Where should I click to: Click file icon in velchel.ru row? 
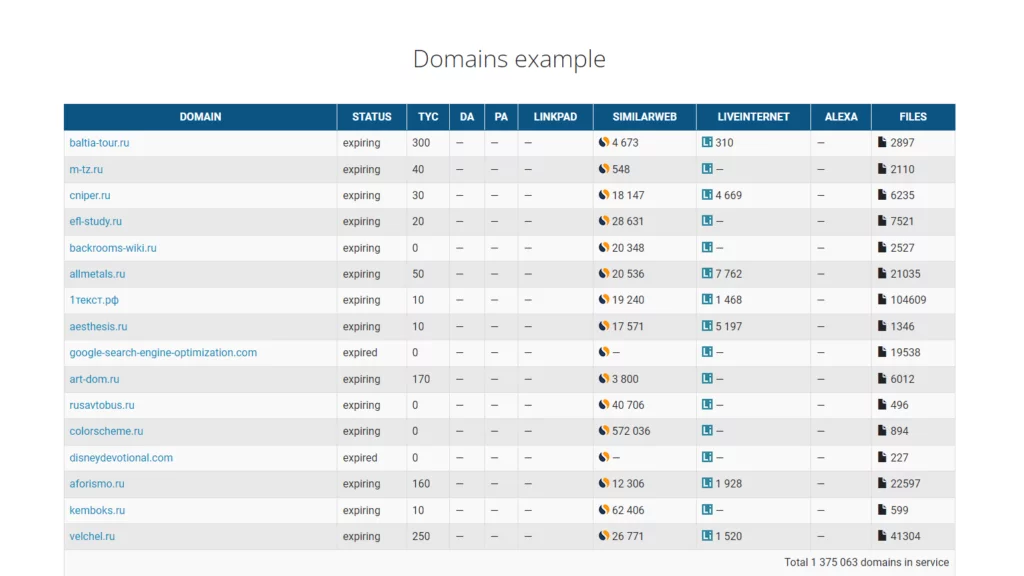882,536
